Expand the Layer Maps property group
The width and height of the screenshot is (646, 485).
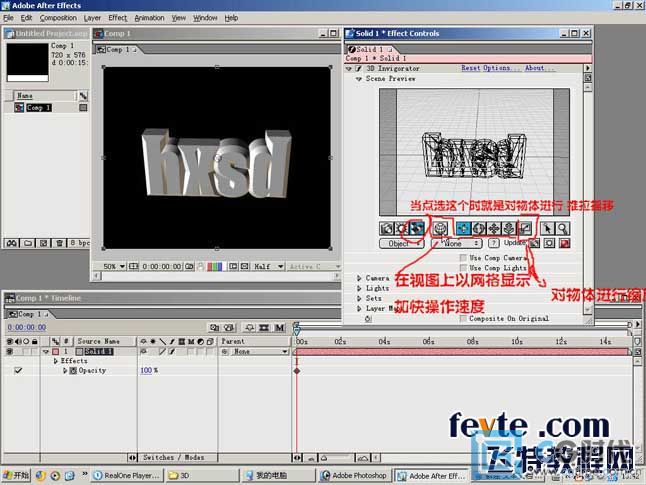click(x=359, y=308)
